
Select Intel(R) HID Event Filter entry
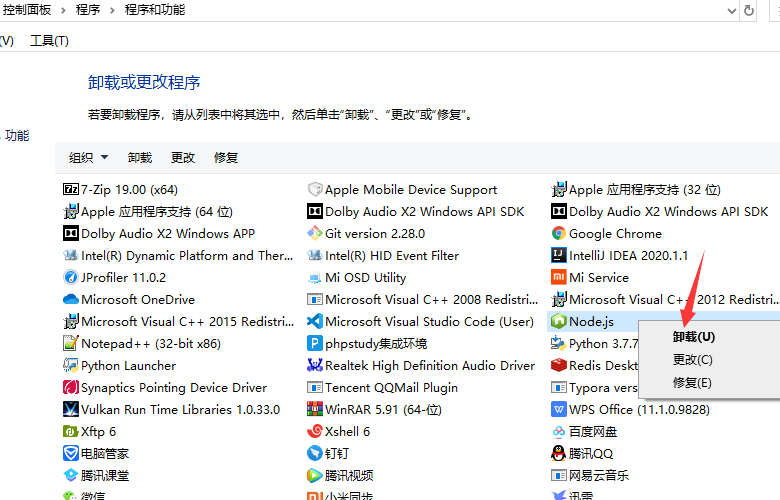click(x=383, y=256)
